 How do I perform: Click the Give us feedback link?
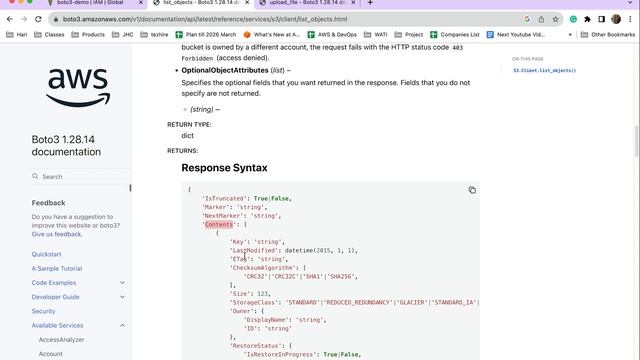pyautogui.click(x=57, y=234)
